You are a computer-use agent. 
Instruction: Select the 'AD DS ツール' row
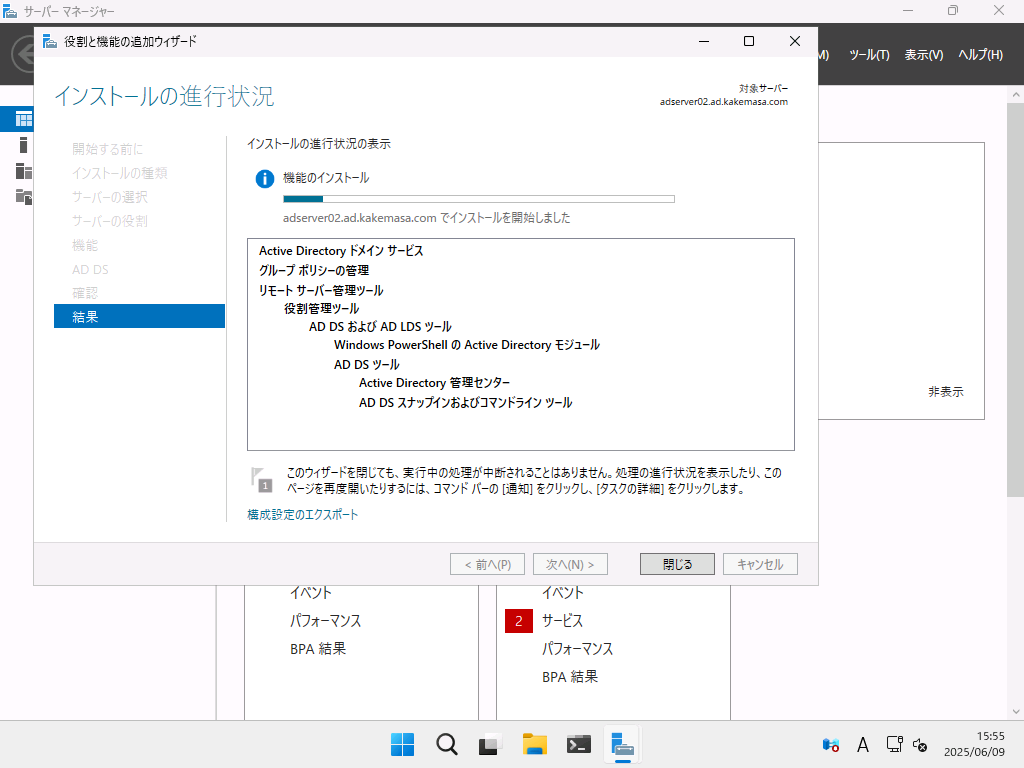tap(367, 364)
